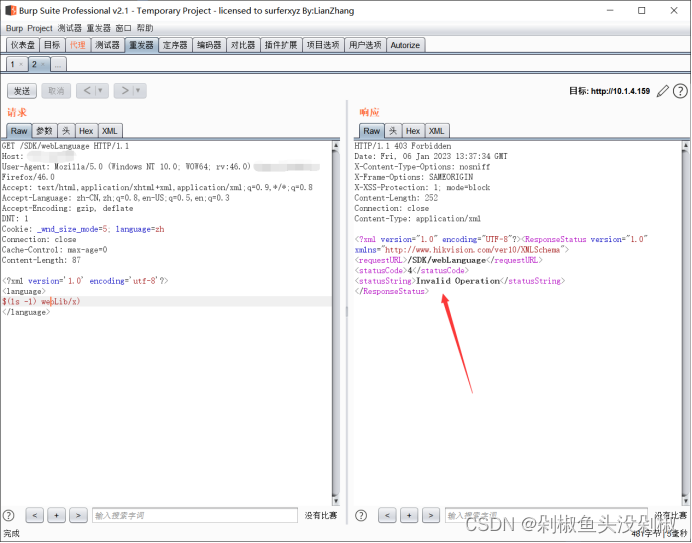
Task: Switch to the 定序器 tab
Action: click(175, 45)
